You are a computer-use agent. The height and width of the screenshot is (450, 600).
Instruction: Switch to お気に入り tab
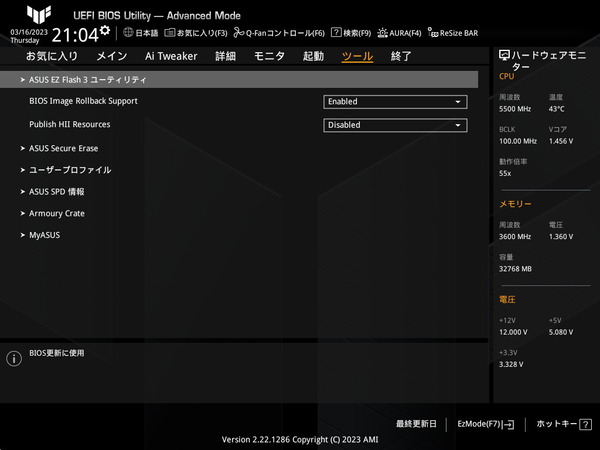tap(52, 56)
